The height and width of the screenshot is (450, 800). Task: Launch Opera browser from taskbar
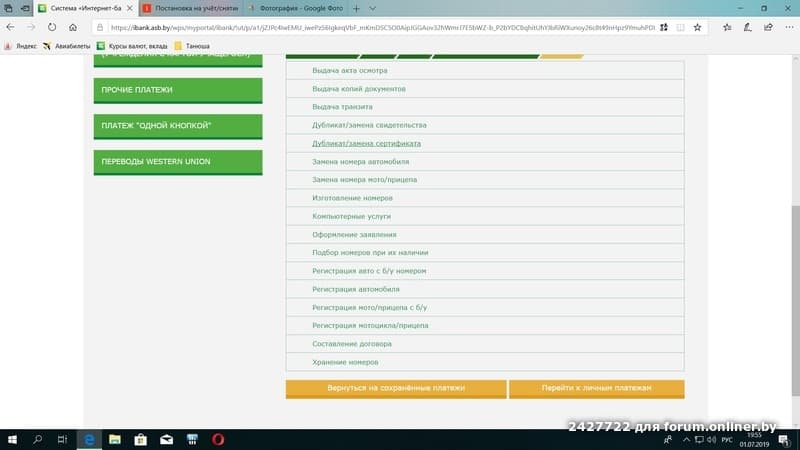coord(218,439)
